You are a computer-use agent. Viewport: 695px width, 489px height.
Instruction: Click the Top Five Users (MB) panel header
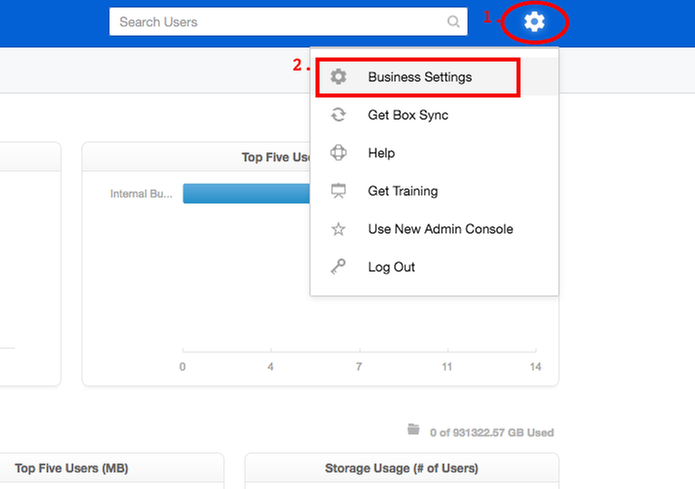[72, 468]
